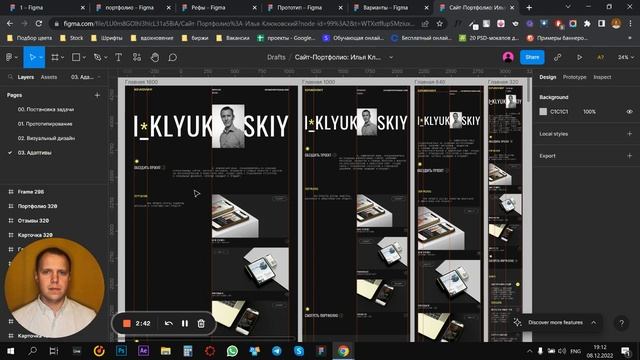This screenshot has width=640, height=360.
Task: Open the Figma main menu icon
Action: (x=9, y=58)
